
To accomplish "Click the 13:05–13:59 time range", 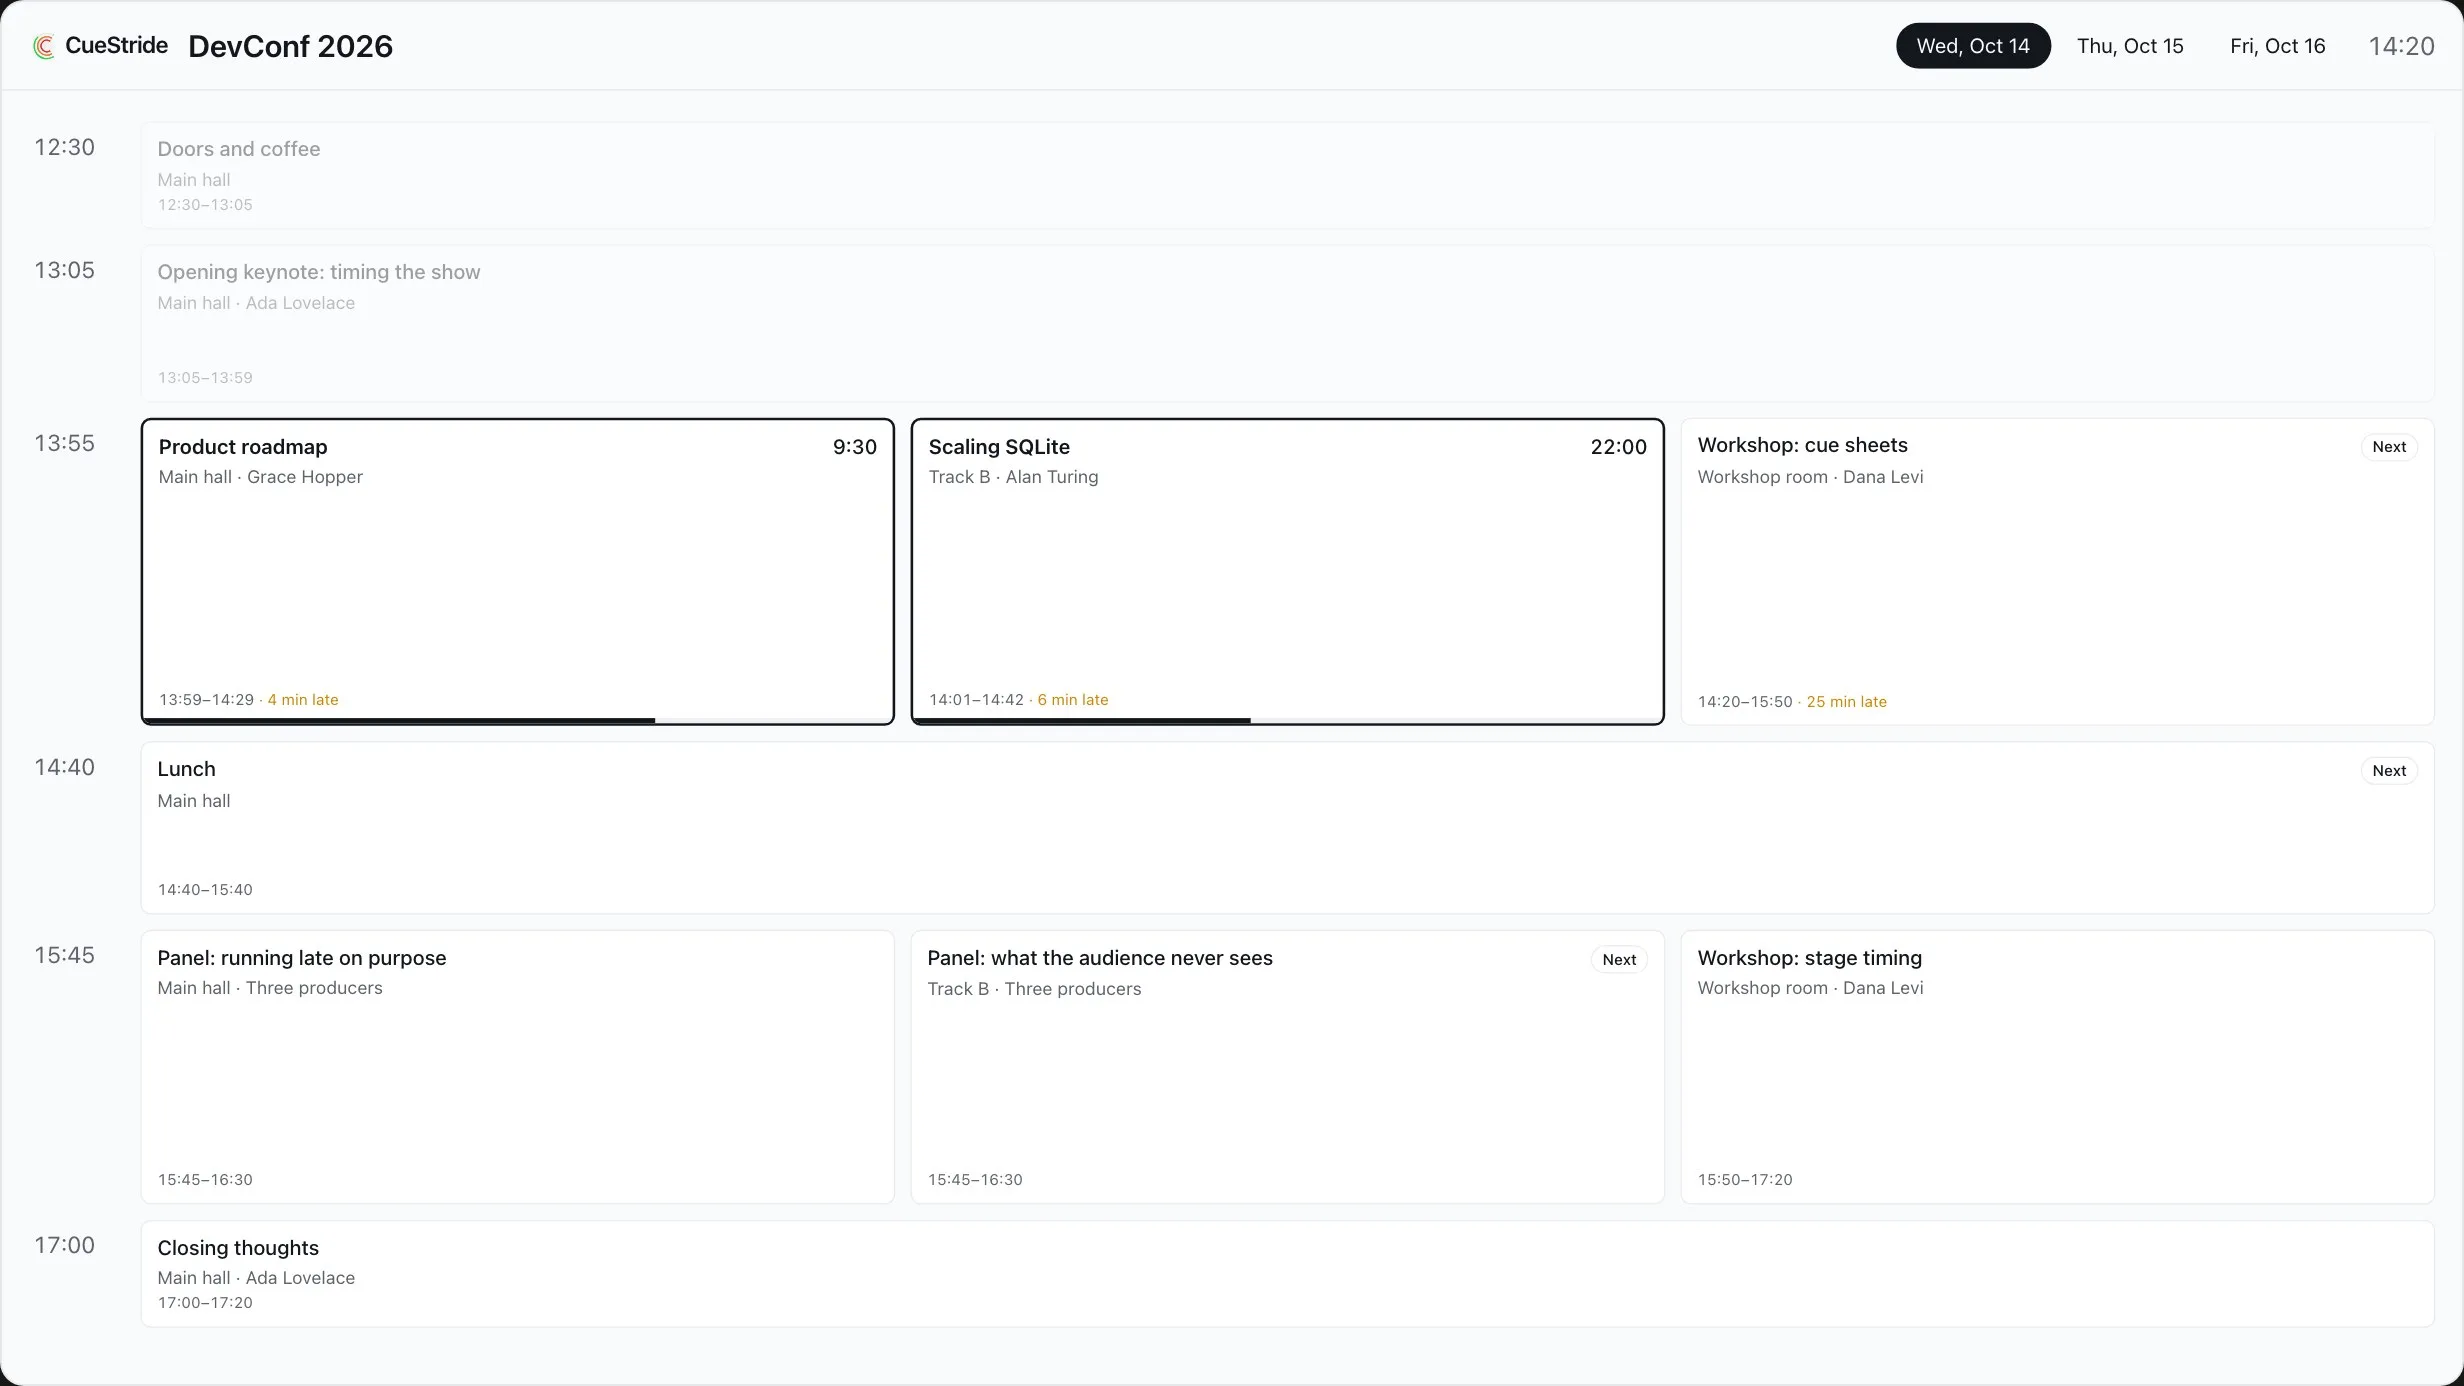I will (x=205, y=378).
